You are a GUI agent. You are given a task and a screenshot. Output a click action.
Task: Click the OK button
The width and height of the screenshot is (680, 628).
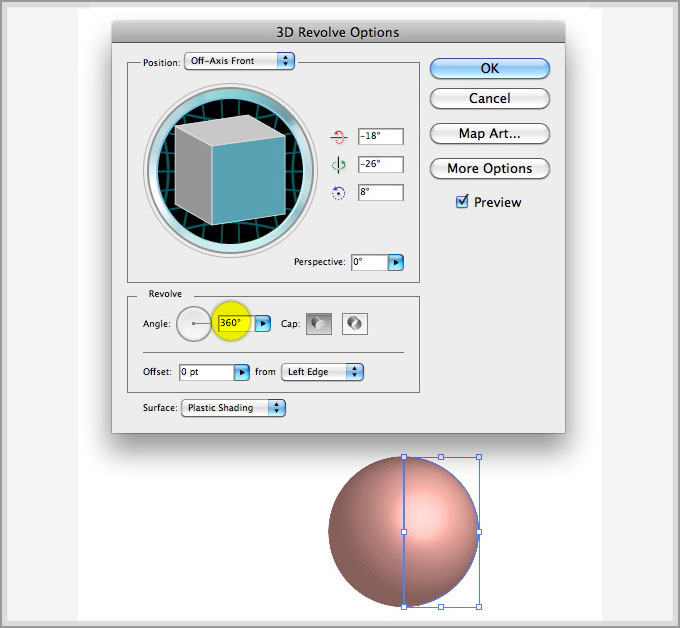pos(490,69)
